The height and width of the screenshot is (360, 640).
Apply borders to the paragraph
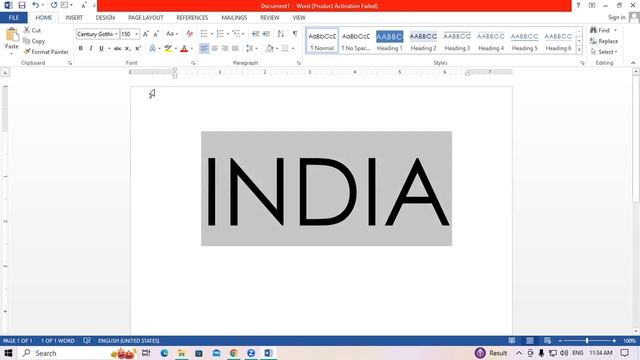(x=285, y=49)
